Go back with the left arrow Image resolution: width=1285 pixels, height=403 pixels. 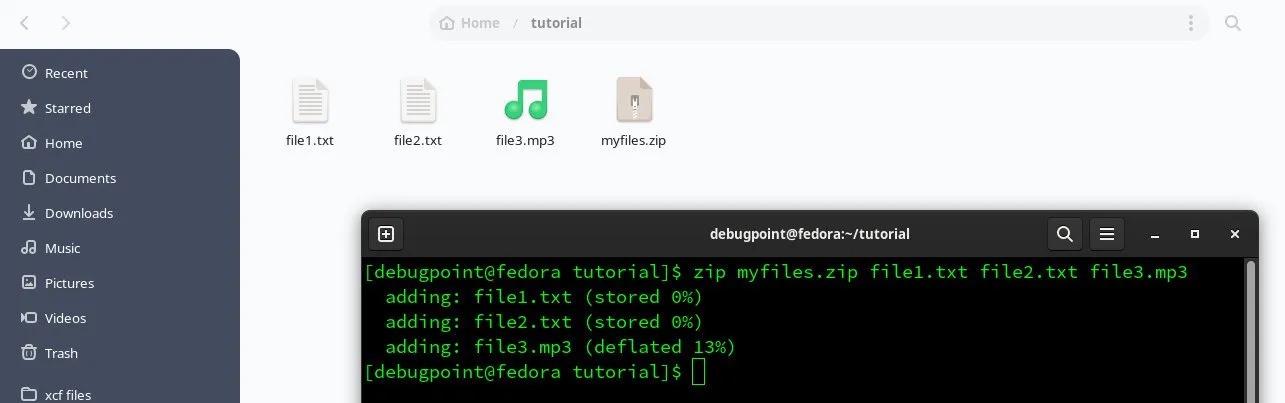pos(25,23)
